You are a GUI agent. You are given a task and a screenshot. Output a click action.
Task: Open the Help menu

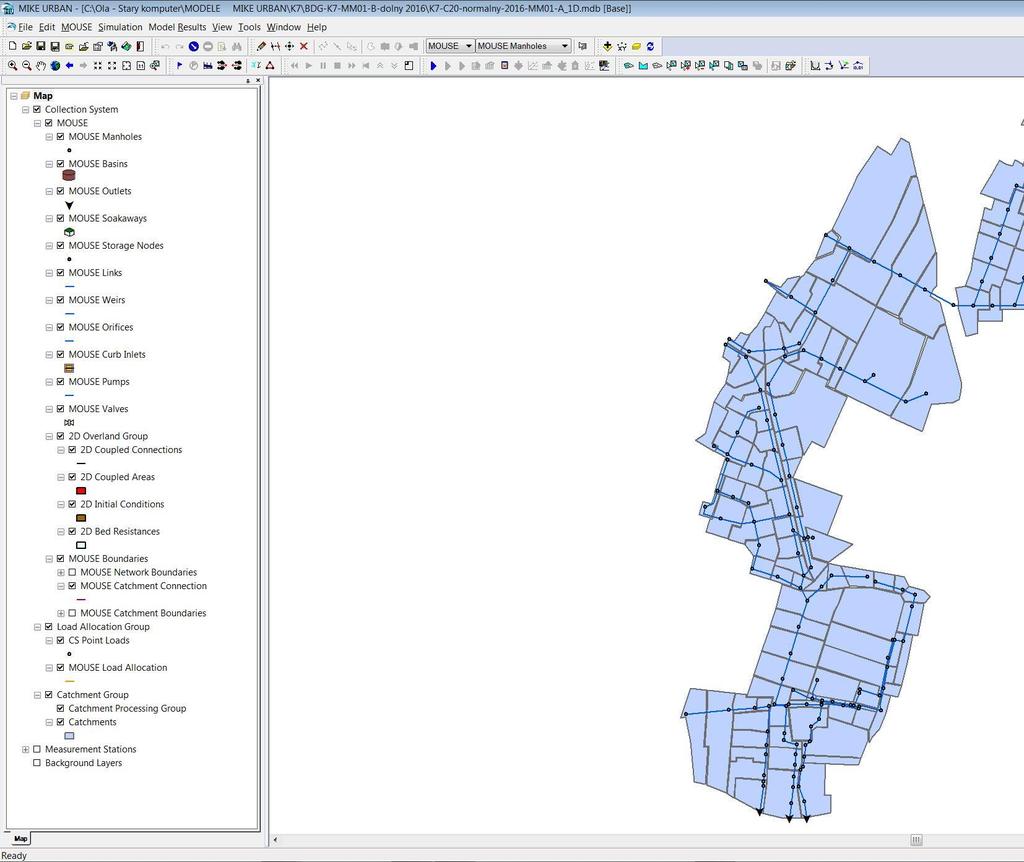coord(317,27)
